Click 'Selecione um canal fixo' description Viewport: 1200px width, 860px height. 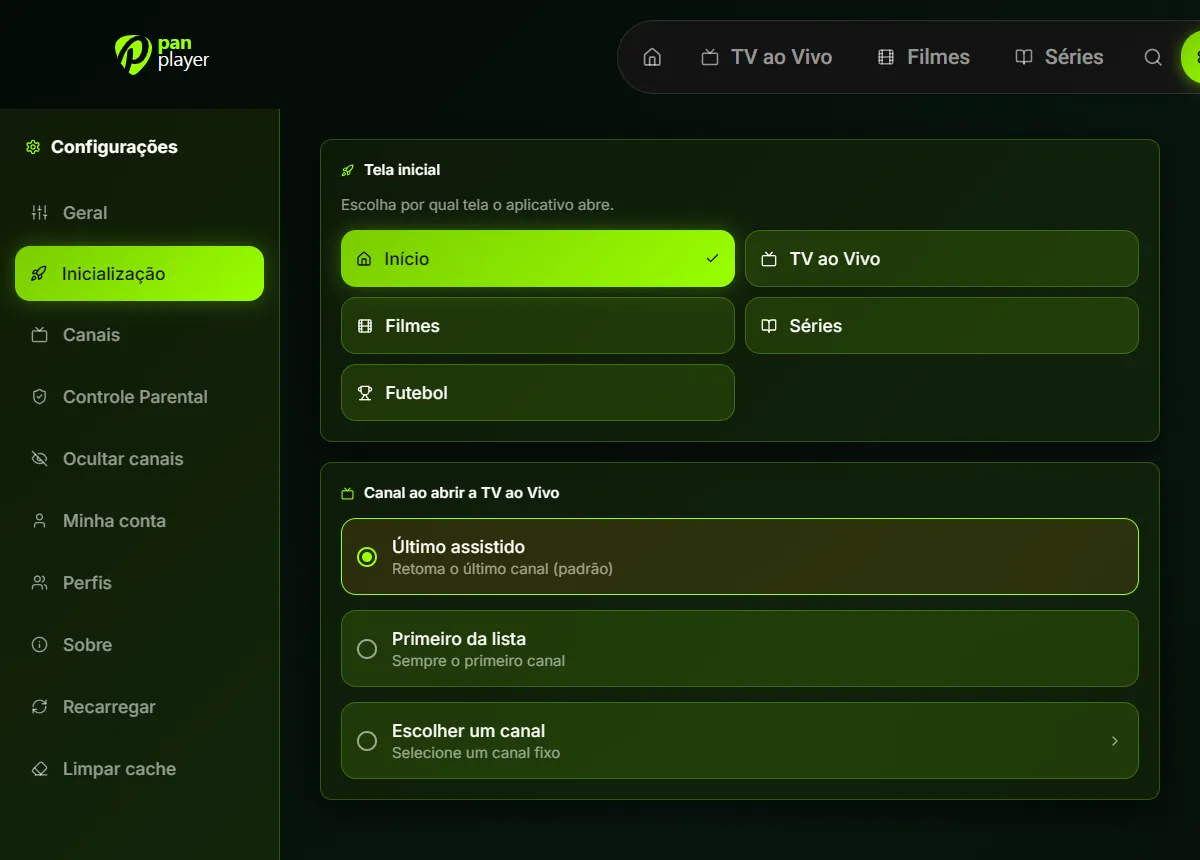pos(476,753)
